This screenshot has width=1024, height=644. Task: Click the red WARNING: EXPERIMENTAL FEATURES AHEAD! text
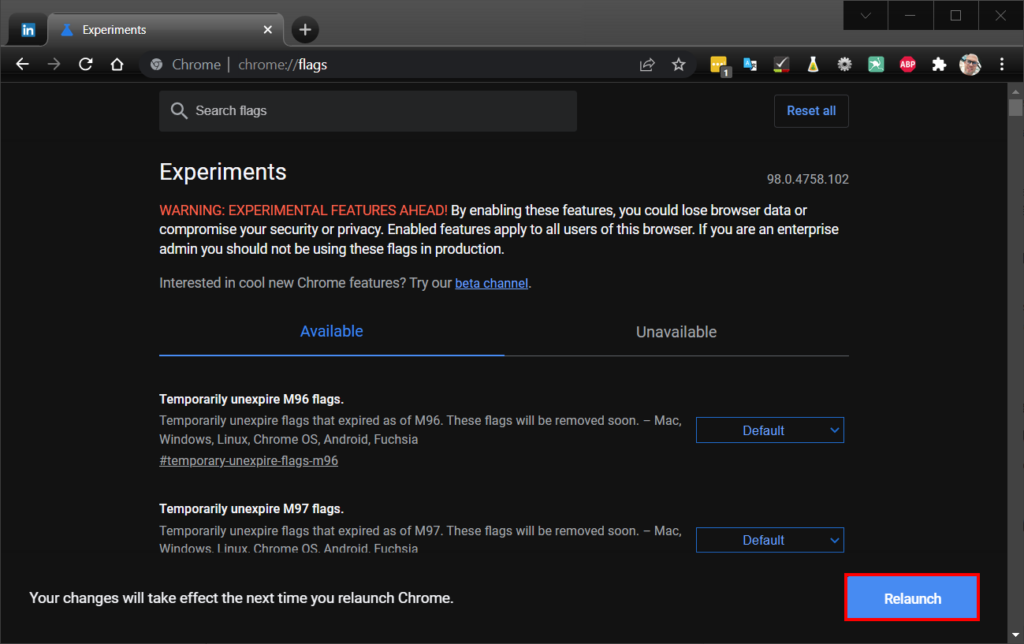click(x=303, y=210)
